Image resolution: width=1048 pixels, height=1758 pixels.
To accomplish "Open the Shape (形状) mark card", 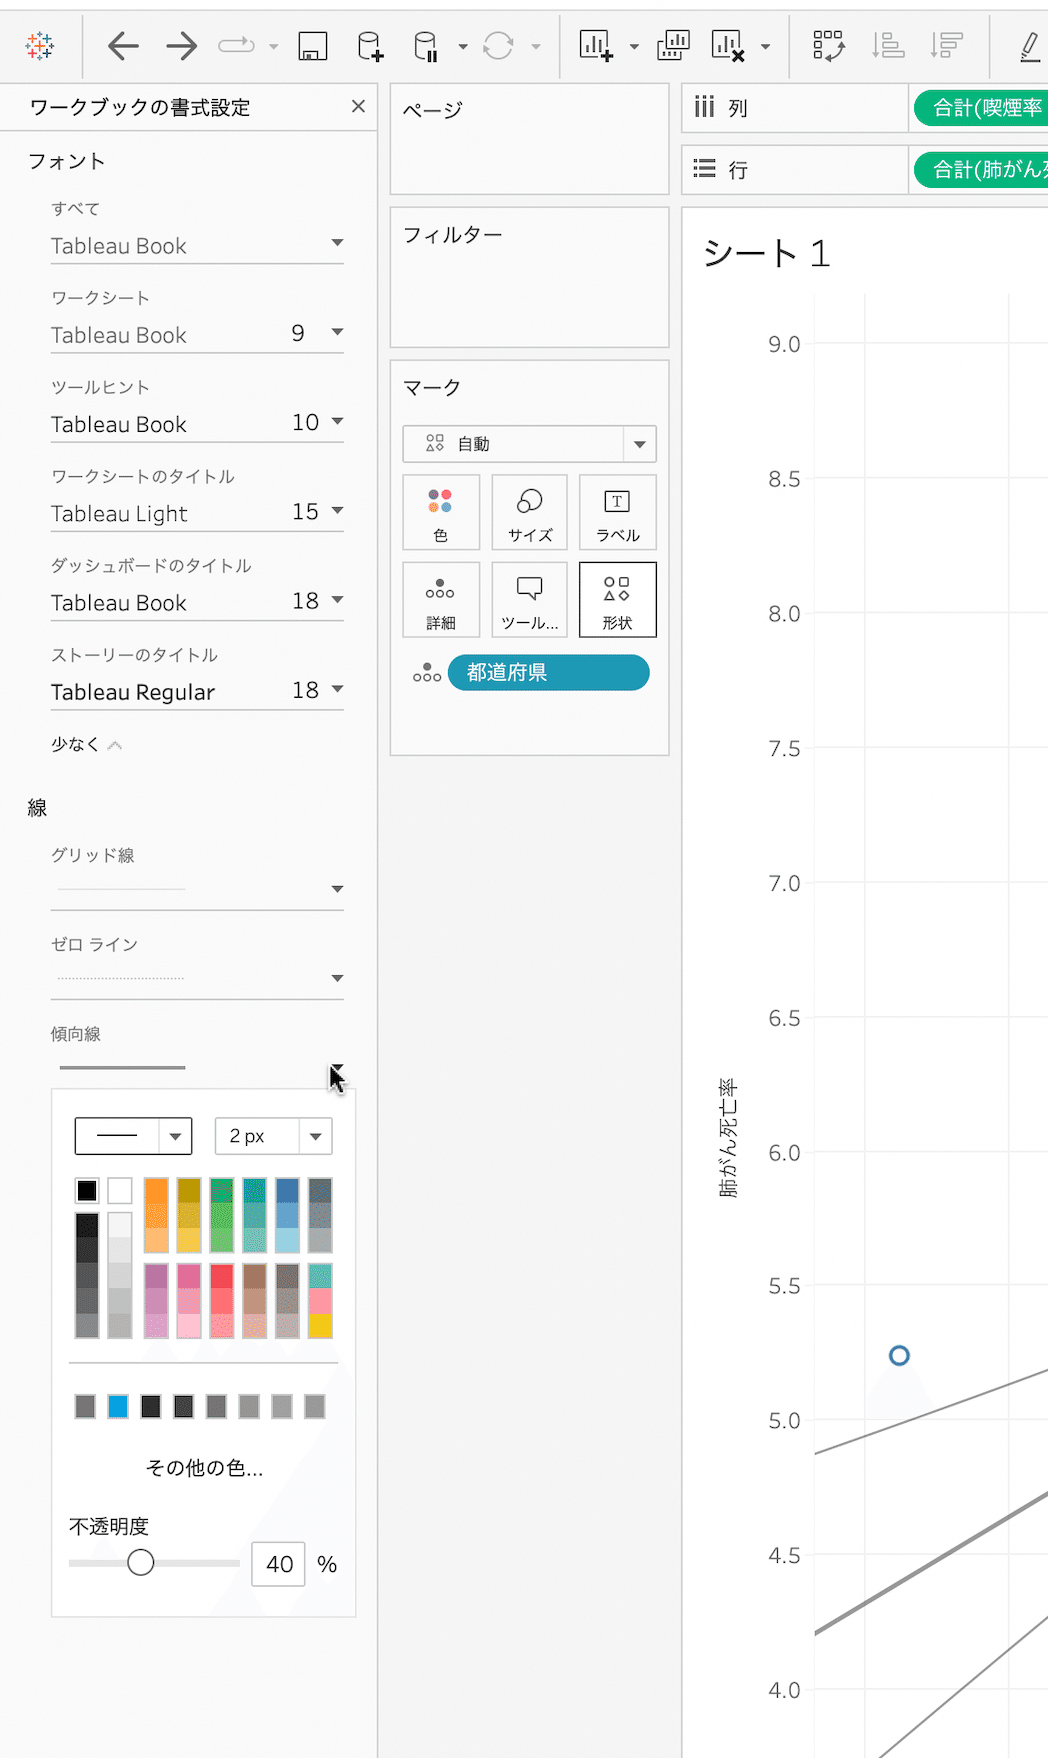I will (x=617, y=600).
